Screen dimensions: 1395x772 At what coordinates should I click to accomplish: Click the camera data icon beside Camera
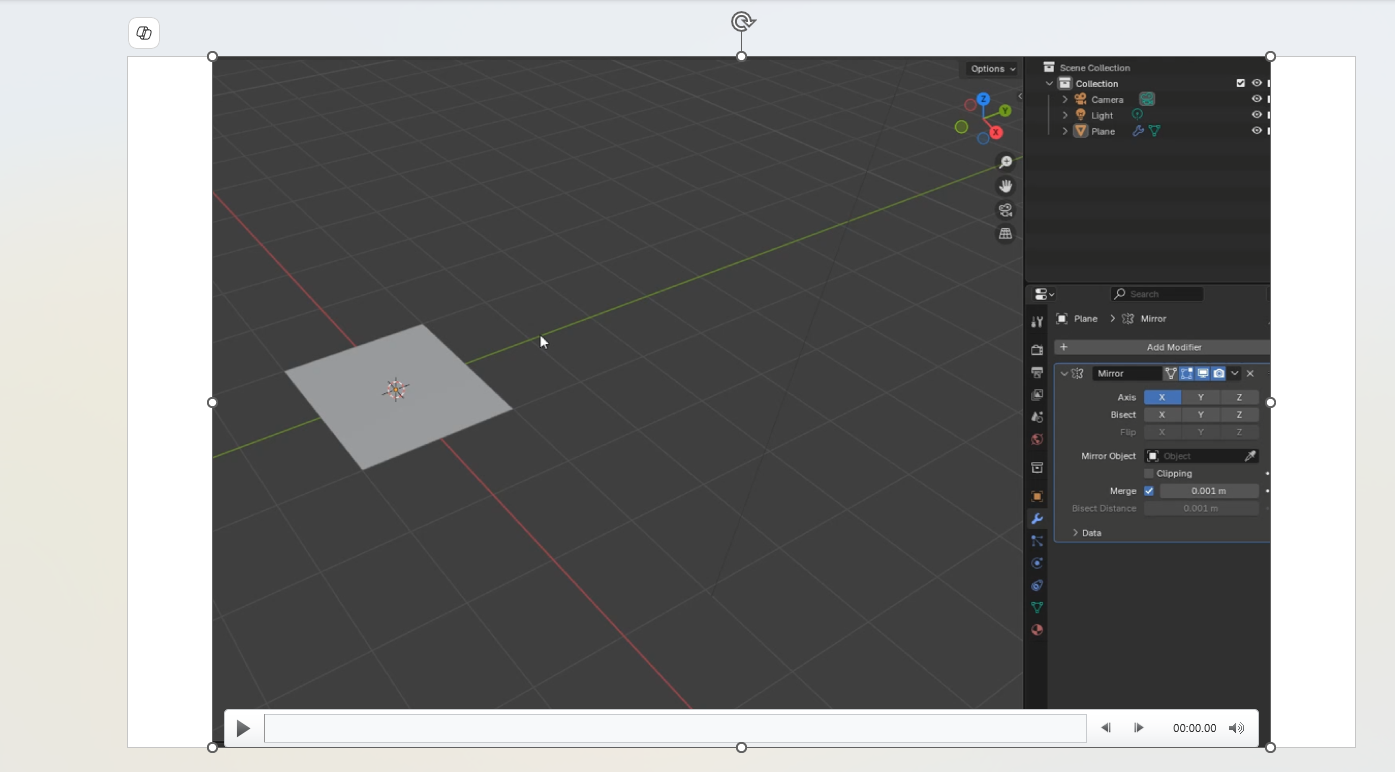(x=1147, y=99)
